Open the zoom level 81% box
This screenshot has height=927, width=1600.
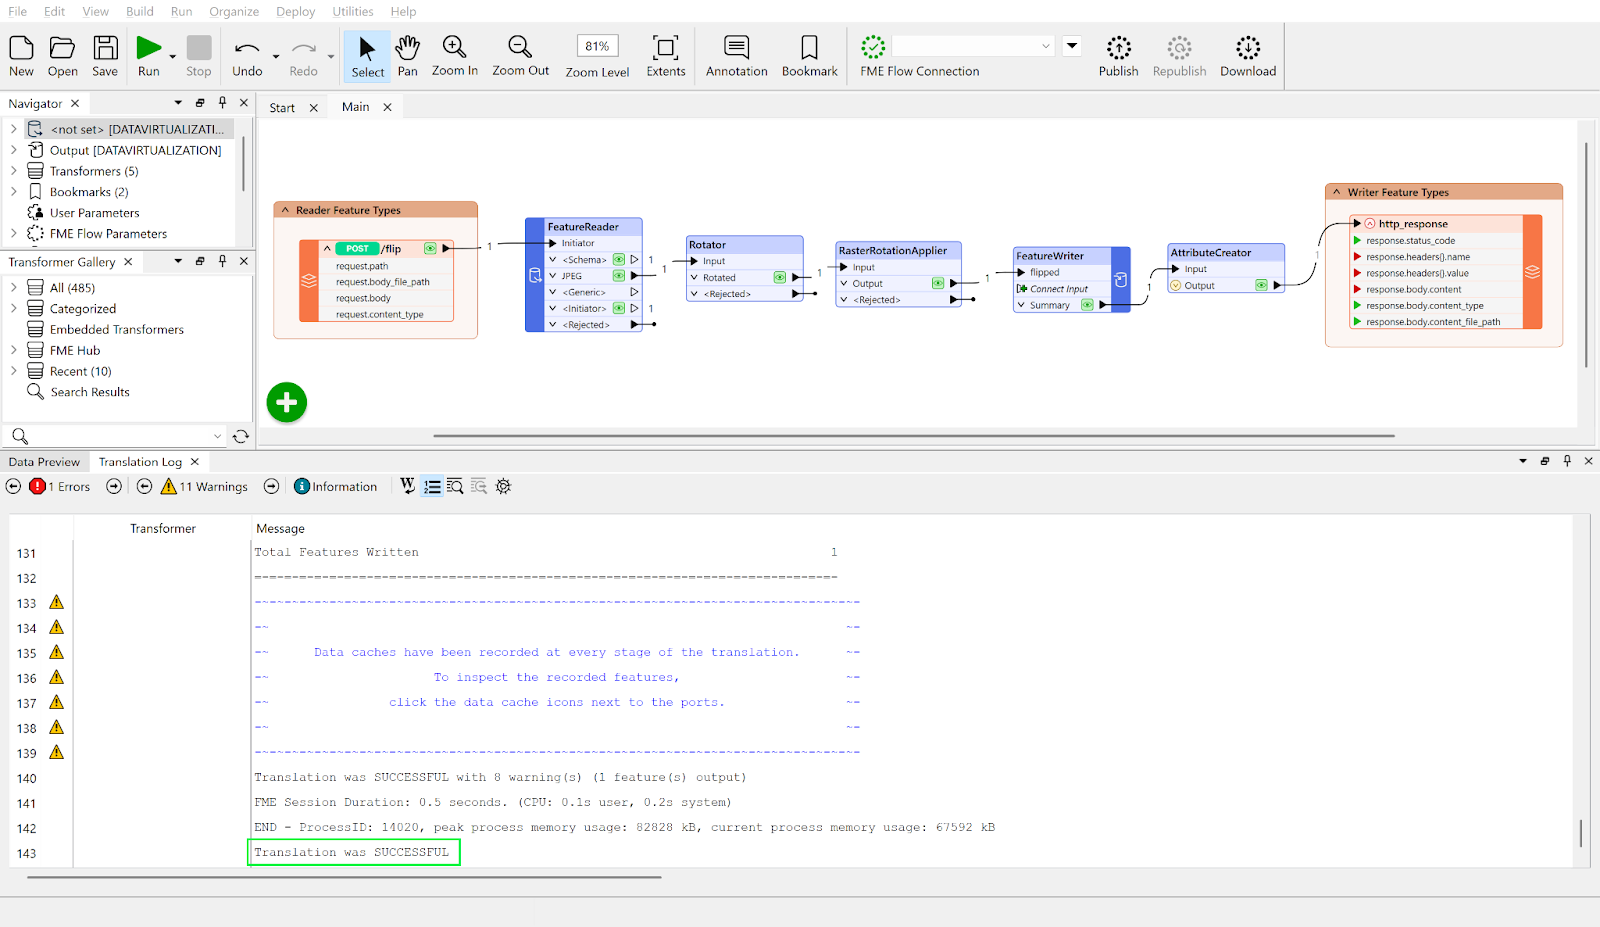click(597, 46)
